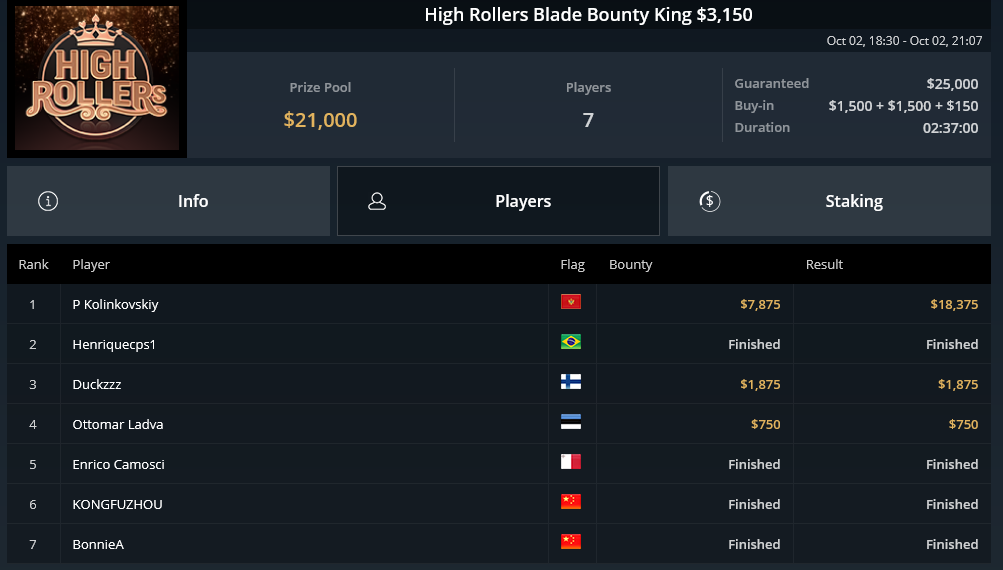Click the $21,000 Prize Pool value
Screen dimensions: 1003x570
320,120
